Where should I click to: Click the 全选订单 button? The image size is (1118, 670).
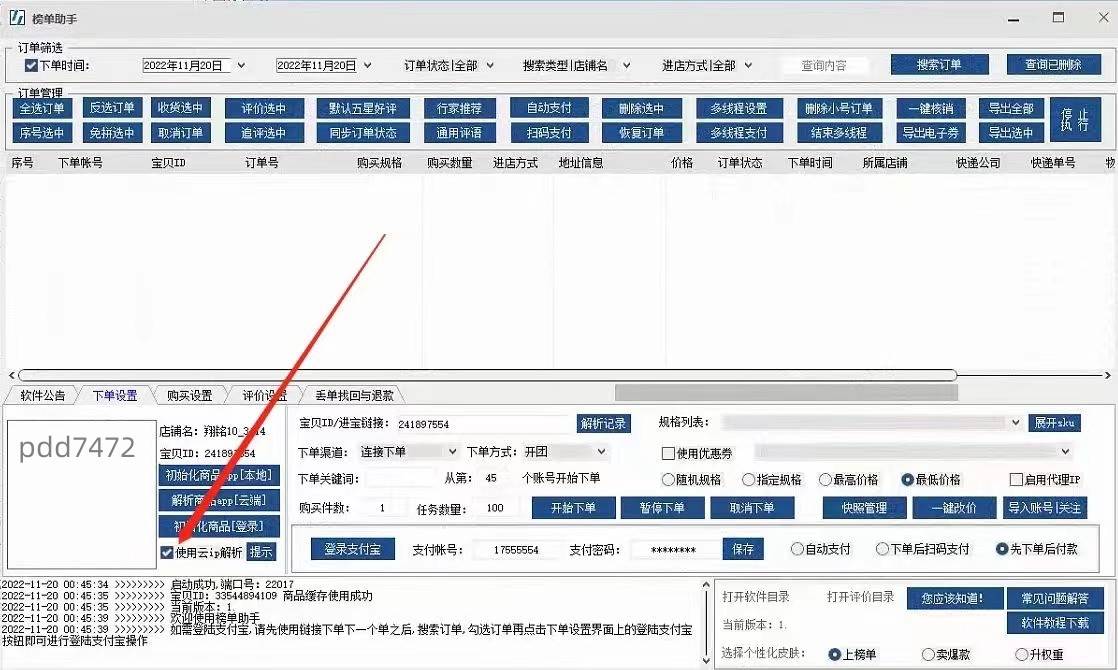click(42, 108)
